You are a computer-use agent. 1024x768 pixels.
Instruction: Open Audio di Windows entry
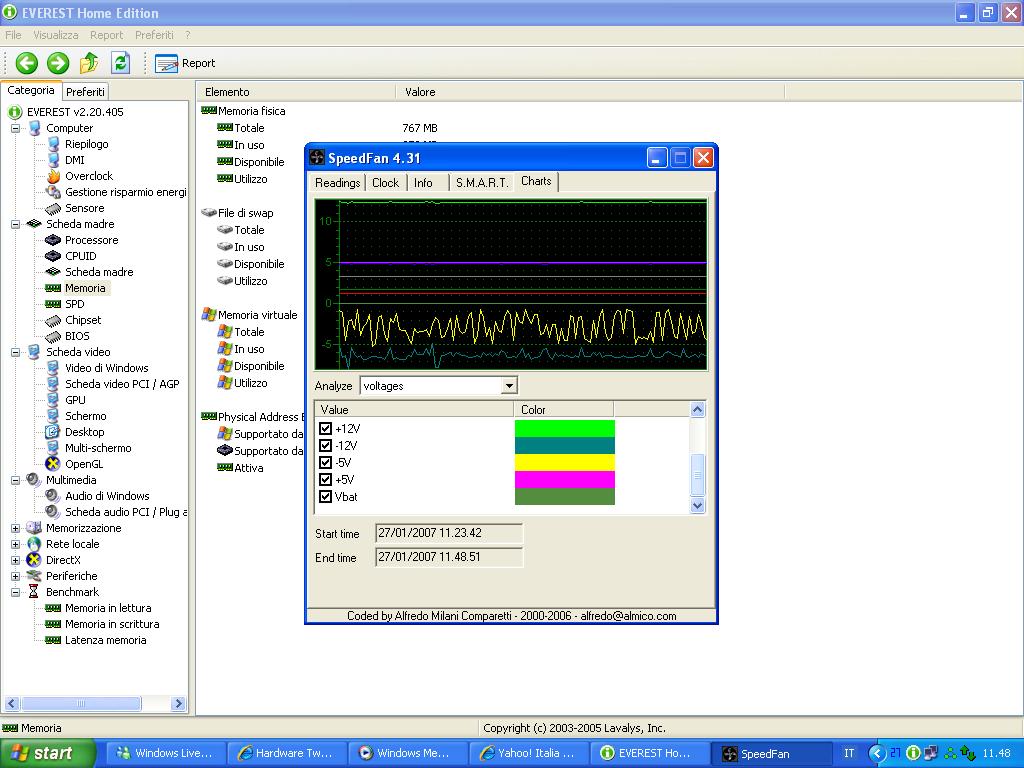tap(107, 496)
